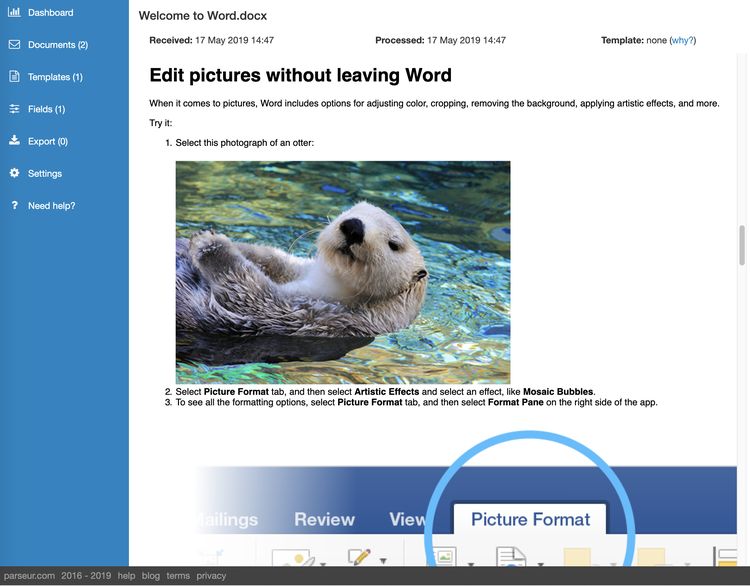This screenshot has height=586, width=750.
Task: Click the Export download icon
Action: (14, 140)
